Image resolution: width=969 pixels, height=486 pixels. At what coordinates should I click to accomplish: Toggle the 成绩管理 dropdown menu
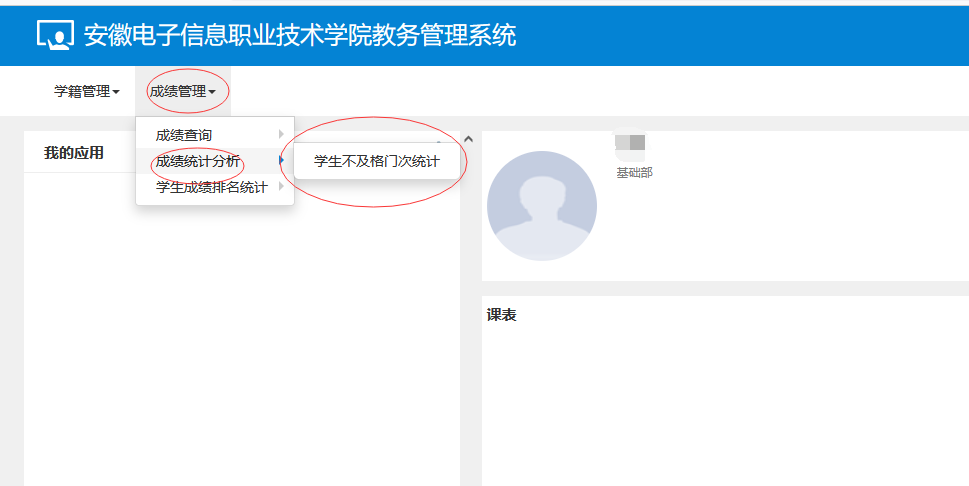(182, 91)
